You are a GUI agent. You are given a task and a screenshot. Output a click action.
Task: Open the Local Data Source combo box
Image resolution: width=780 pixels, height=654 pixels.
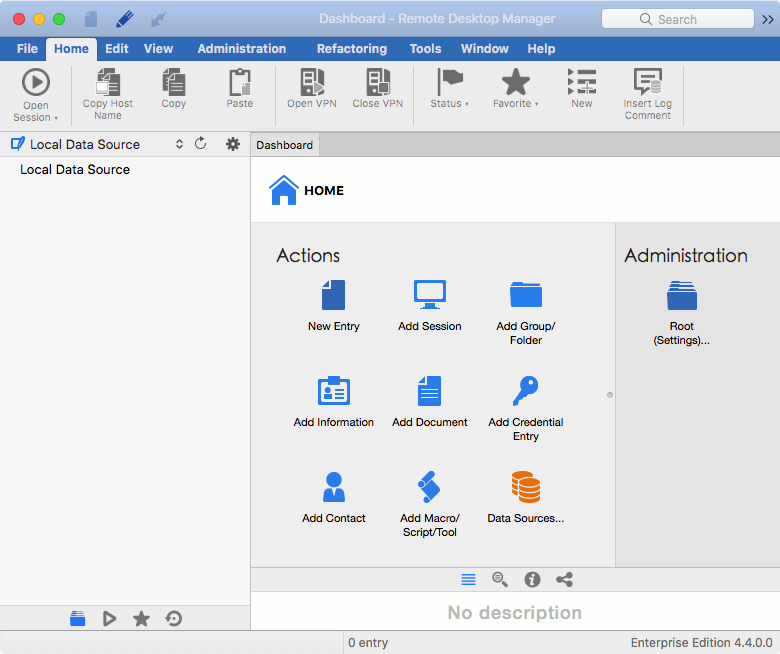(97, 144)
